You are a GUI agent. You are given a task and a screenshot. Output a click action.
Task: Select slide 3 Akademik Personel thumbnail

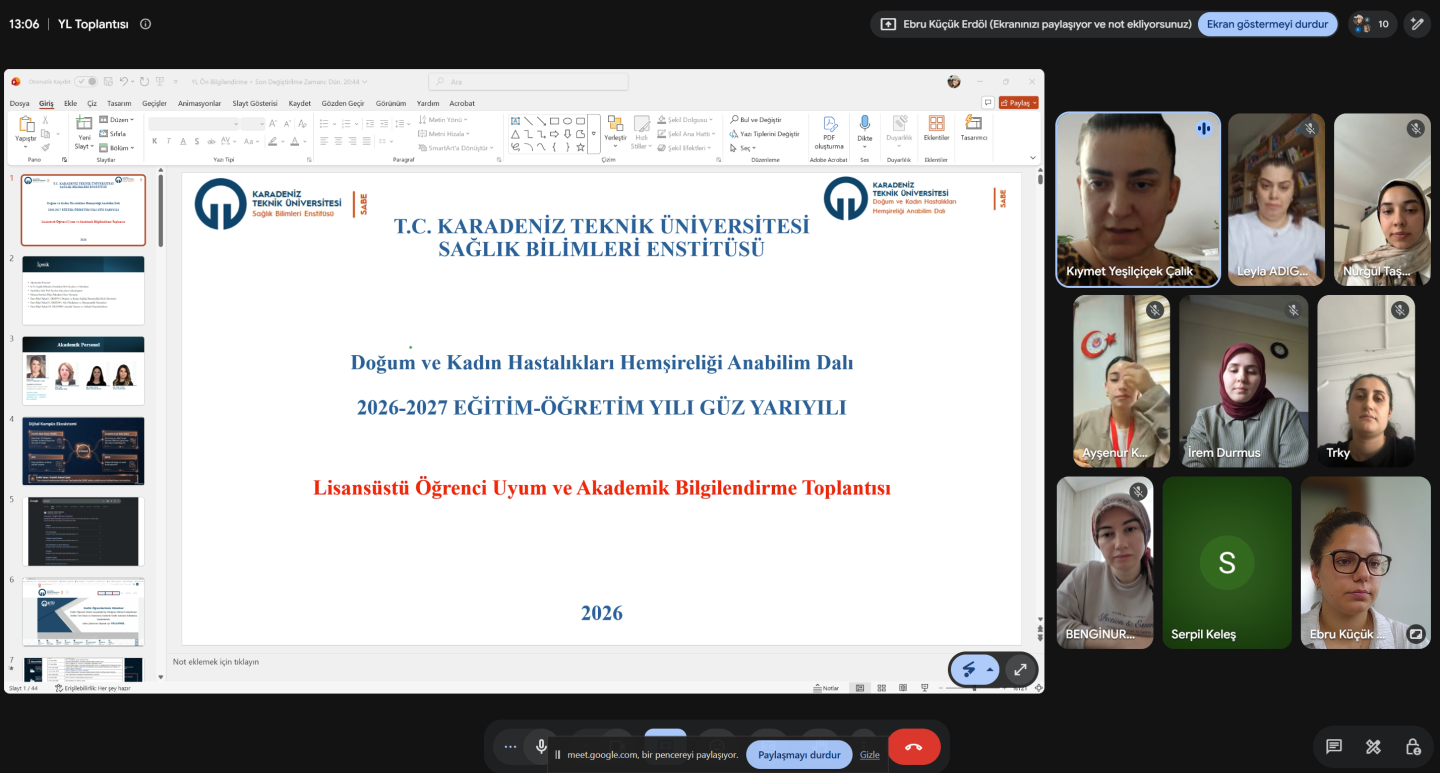pyautogui.click(x=83, y=371)
